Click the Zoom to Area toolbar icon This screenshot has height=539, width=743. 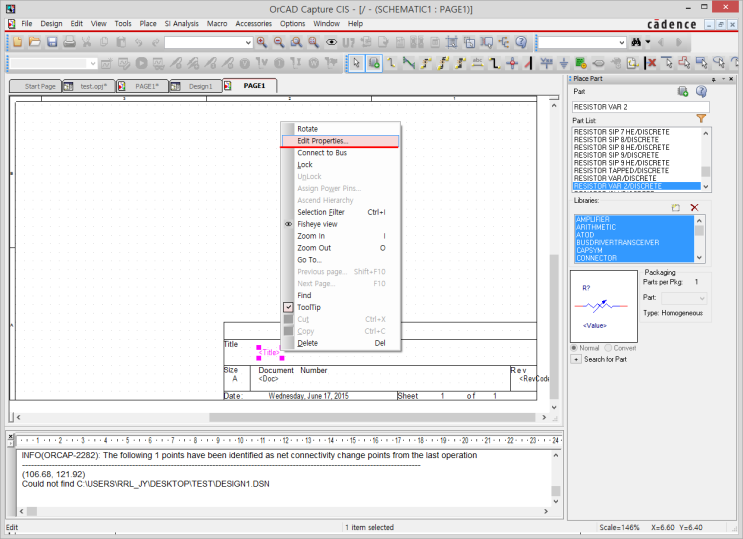tap(297, 42)
